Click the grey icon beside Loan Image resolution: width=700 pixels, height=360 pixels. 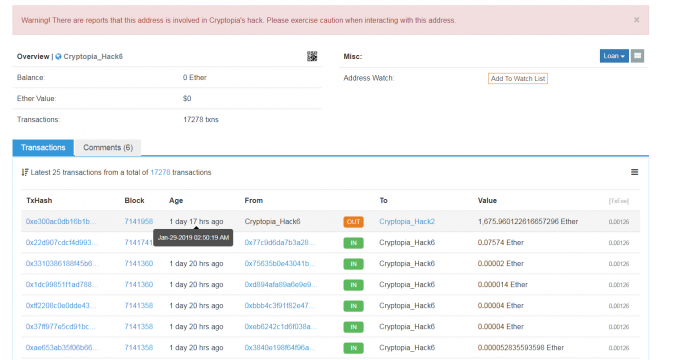637,56
